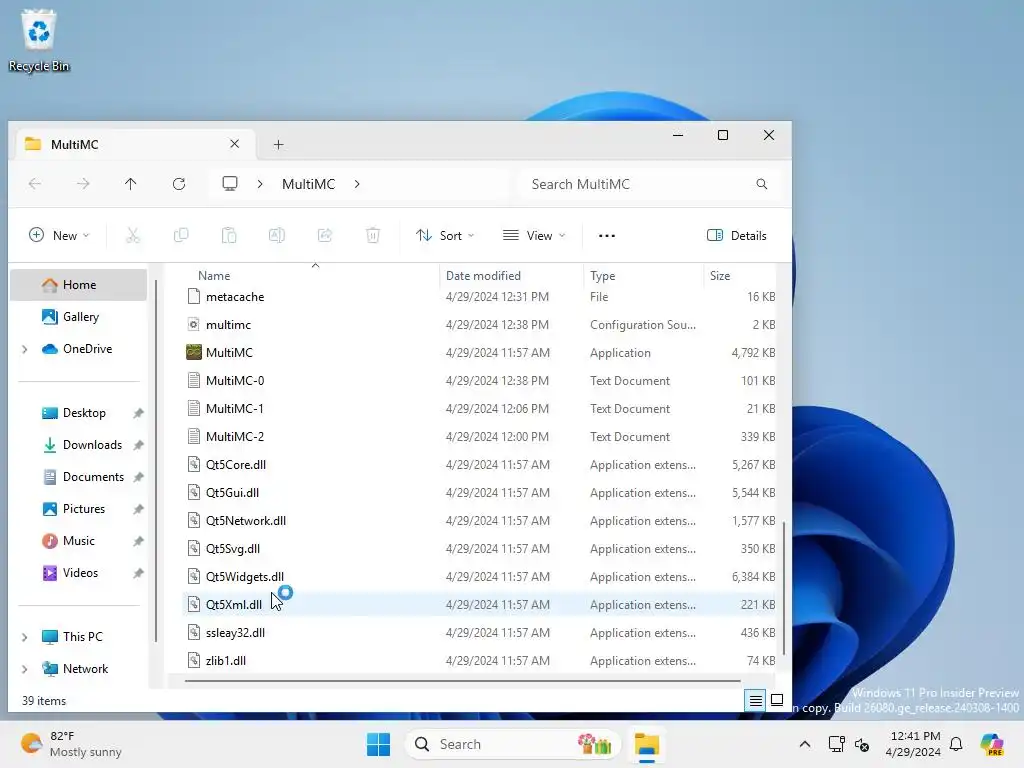Click chevron before MultiMC in address bar
Screen dimensions: 1024x768
[260, 184]
